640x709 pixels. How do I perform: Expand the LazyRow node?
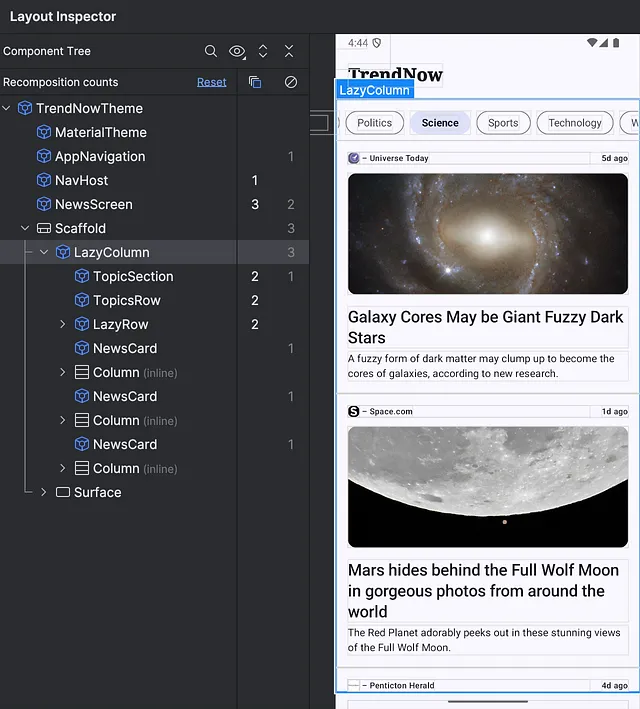(x=63, y=324)
